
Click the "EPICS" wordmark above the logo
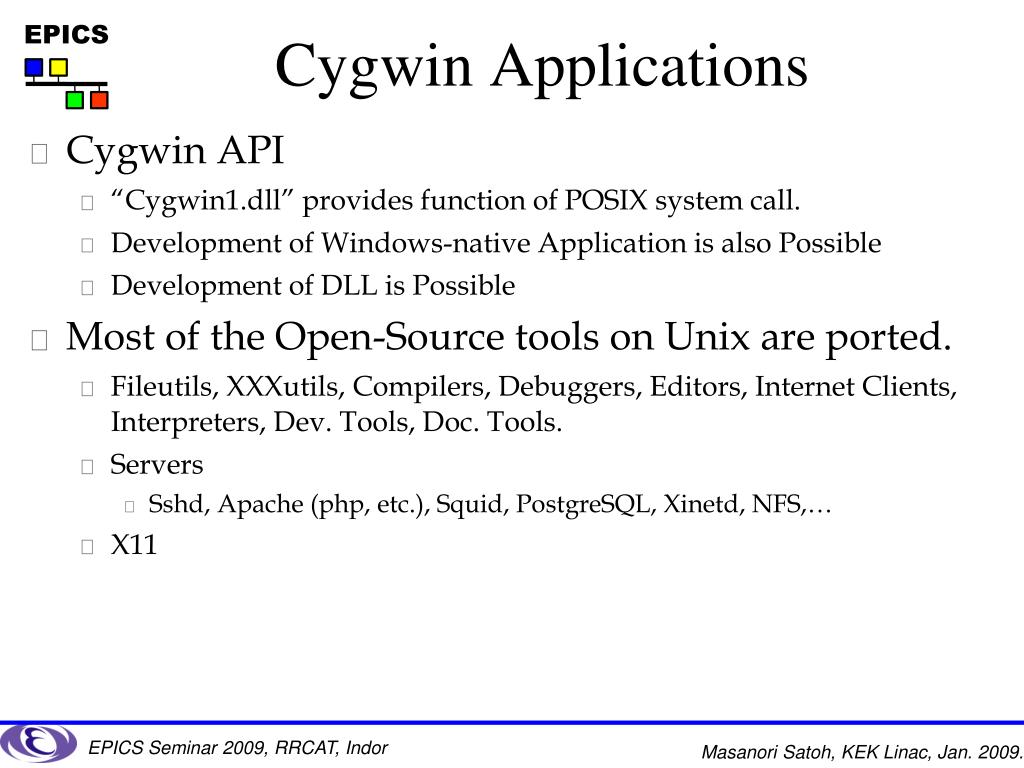coord(67,35)
